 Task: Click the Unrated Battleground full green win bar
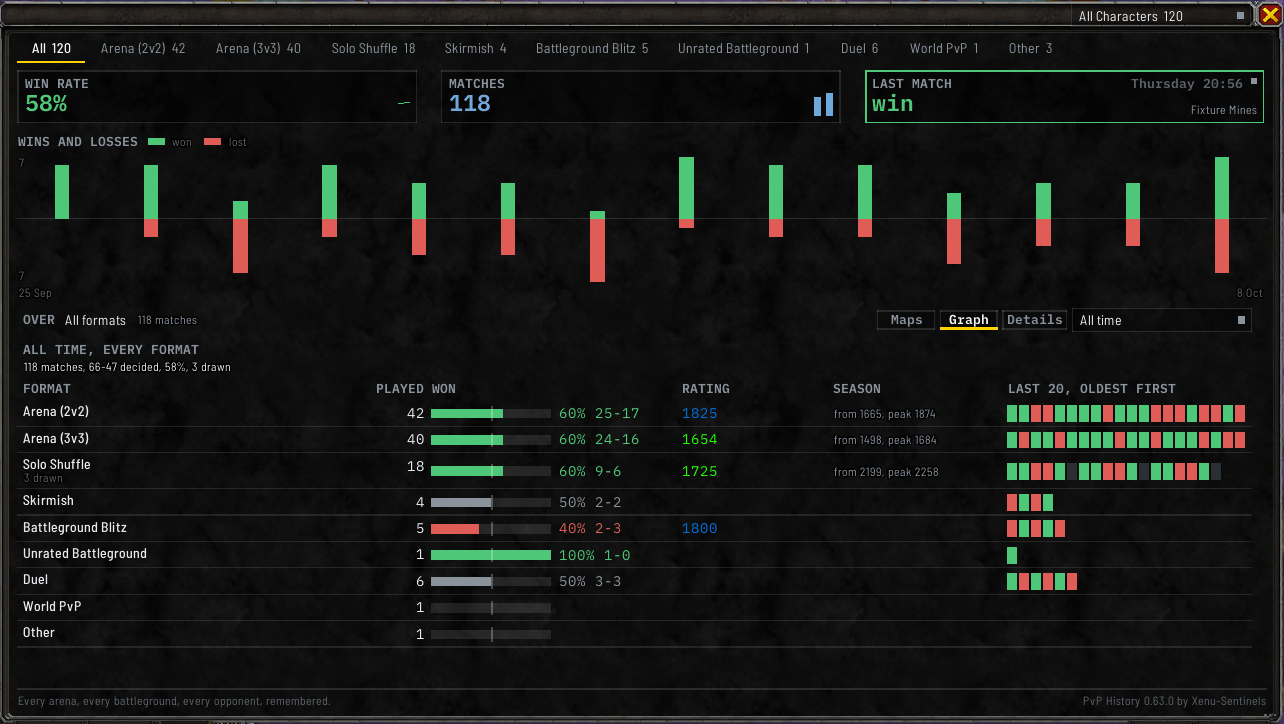pos(491,555)
